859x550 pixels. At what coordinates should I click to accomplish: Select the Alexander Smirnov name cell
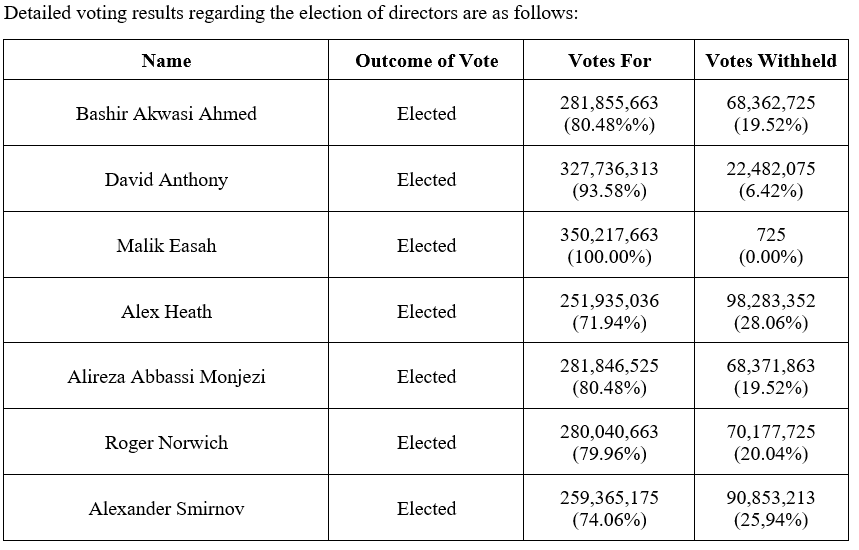(x=166, y=509)
